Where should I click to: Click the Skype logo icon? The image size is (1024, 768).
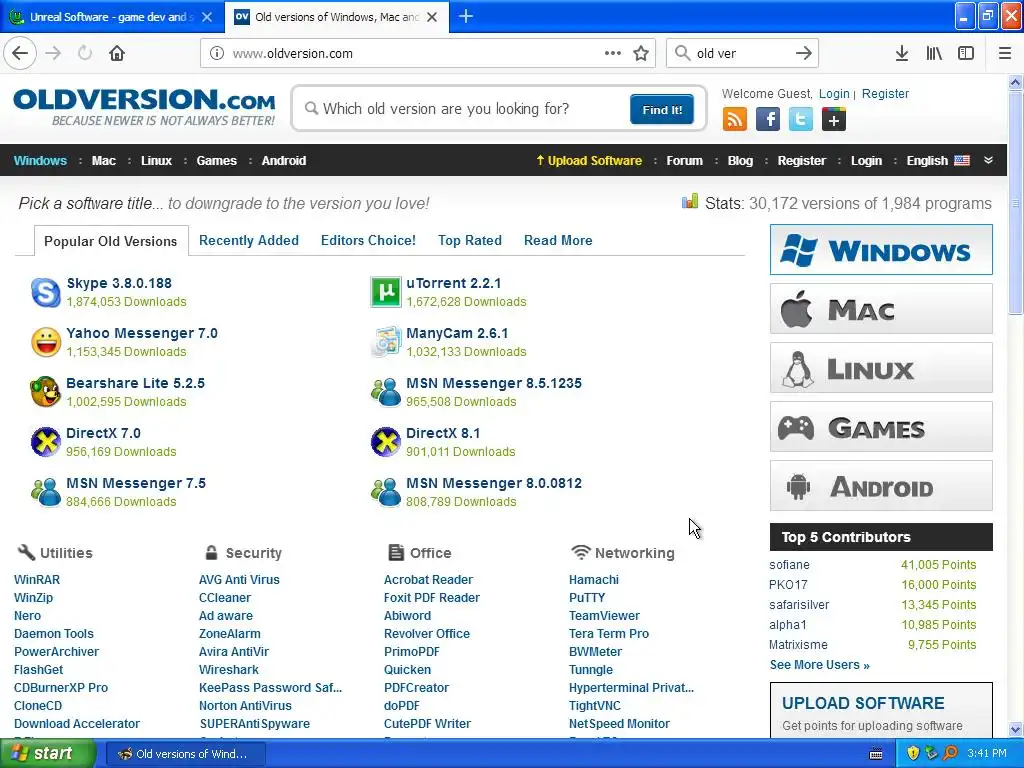point(46,292)
